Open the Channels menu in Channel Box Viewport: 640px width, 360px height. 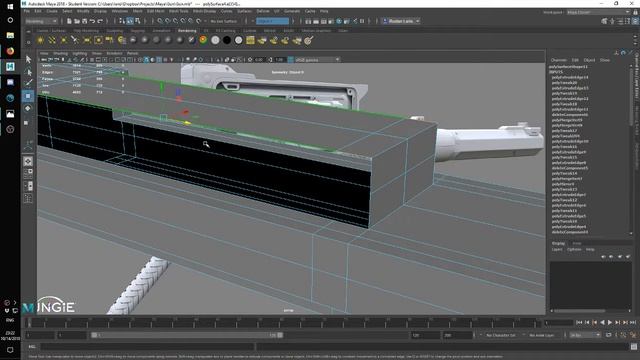[559, 60]
